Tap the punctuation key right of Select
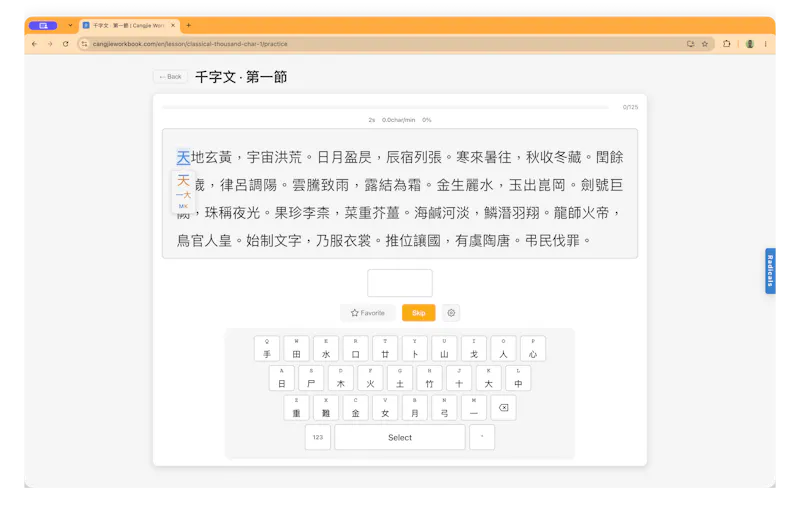 pyautogui.click(x=482, y=437)
